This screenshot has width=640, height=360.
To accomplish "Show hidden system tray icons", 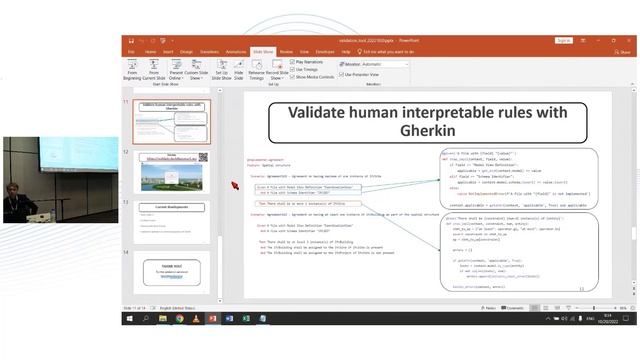I will [x=548, y=318].
